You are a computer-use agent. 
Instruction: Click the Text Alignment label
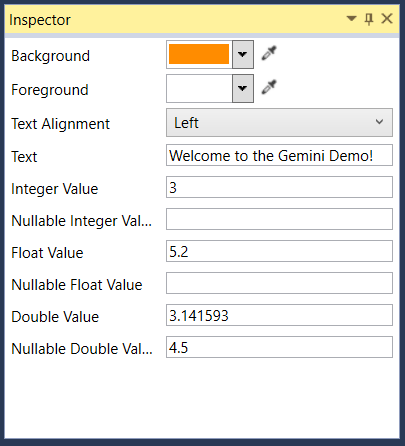tap(60, 124)
